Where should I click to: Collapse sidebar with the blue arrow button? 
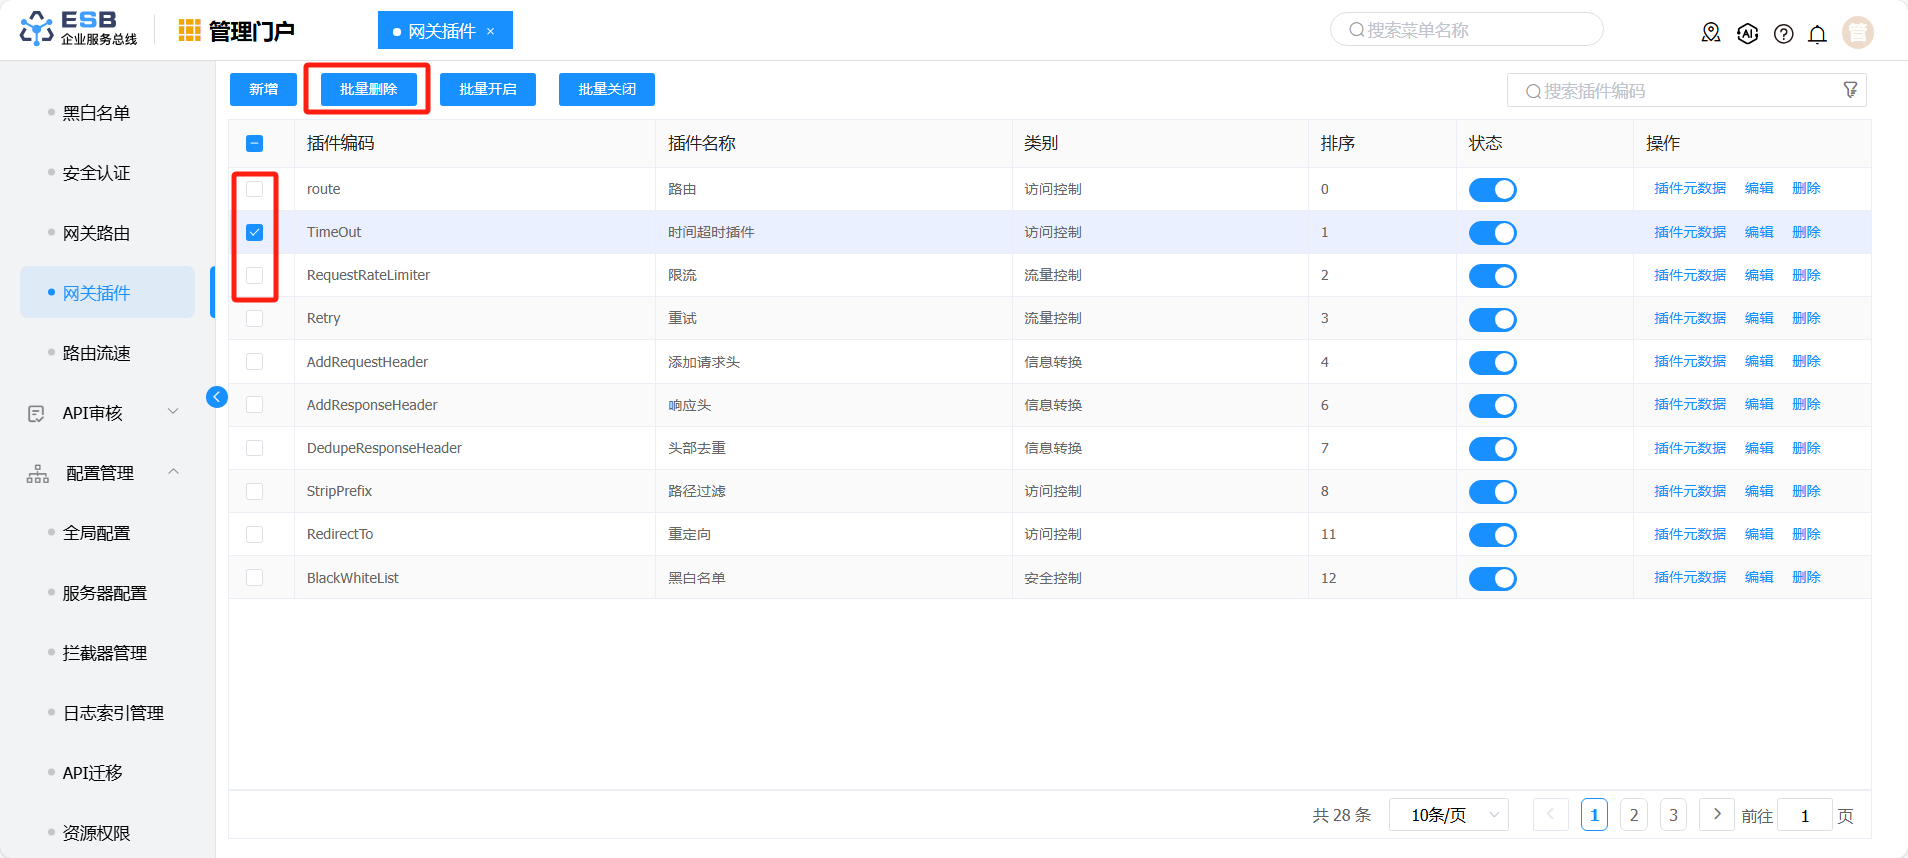point(217,397)
